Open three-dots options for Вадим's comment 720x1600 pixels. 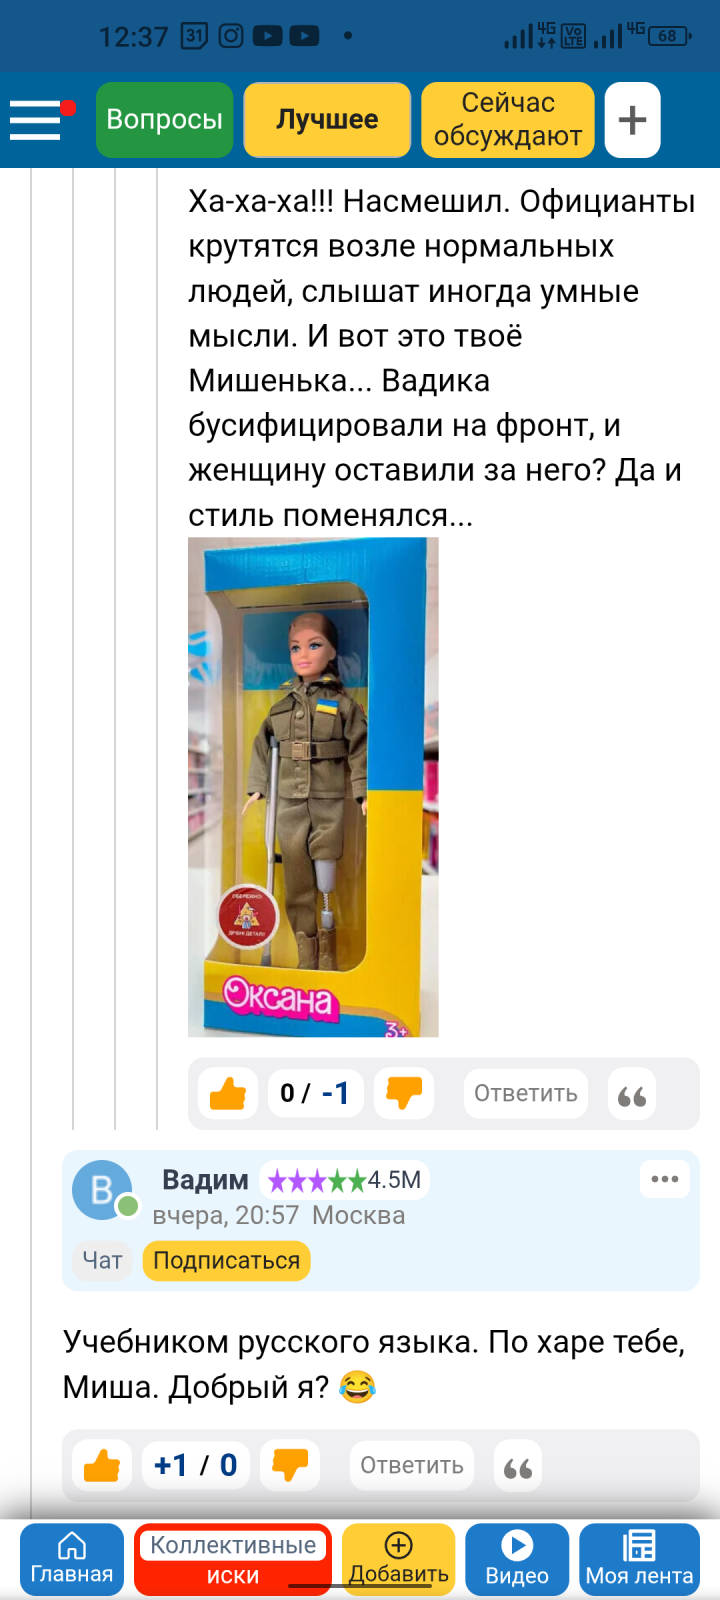point(664,1179)
